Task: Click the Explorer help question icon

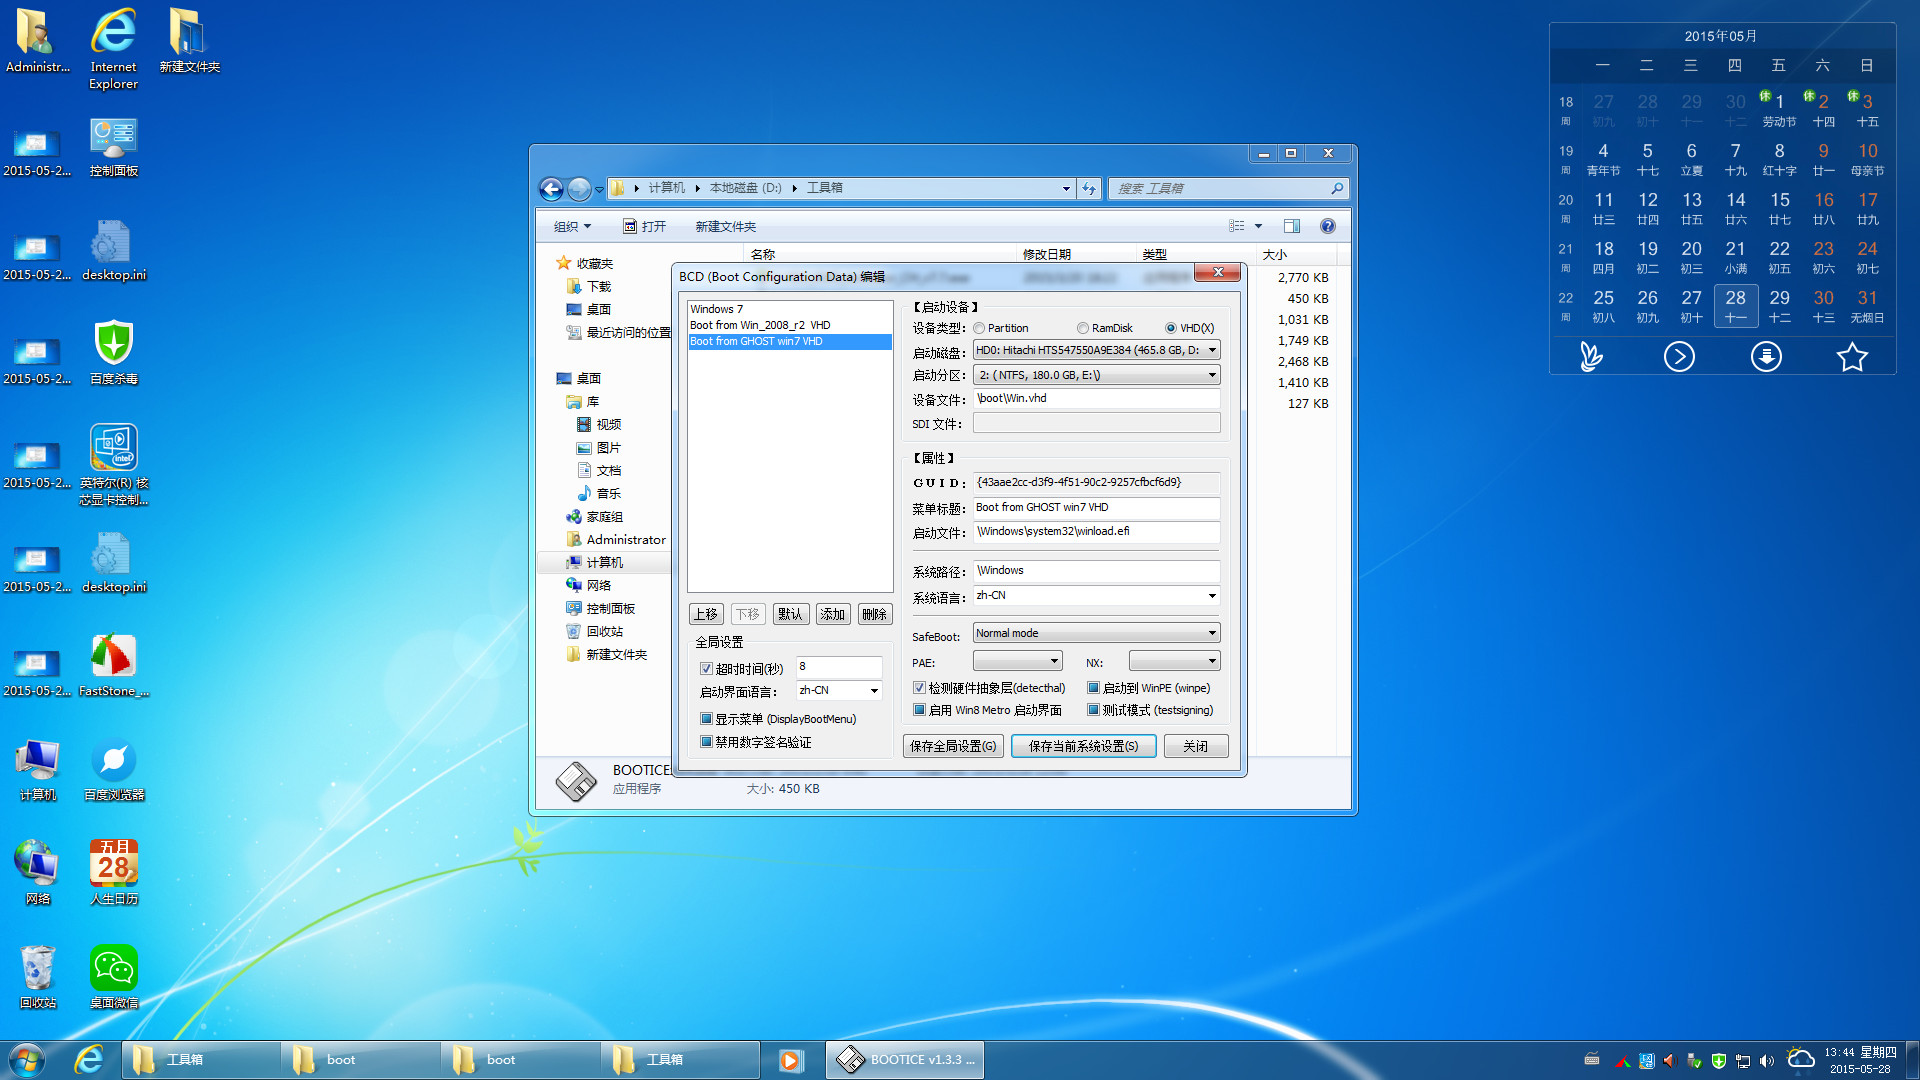Action: [1327, 226]
